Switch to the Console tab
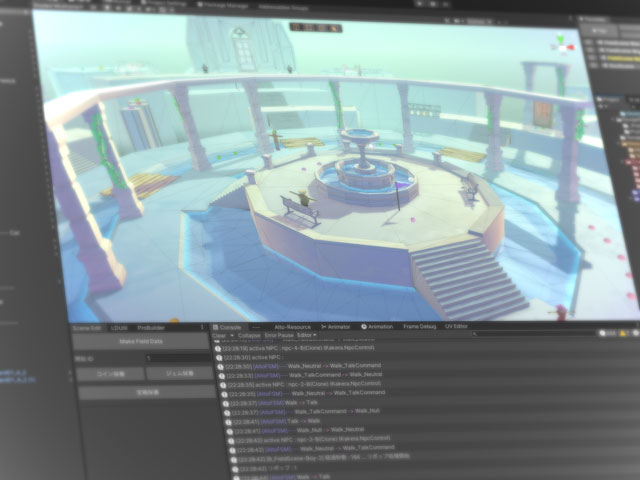640x480 pixels. pyautogui.click(x=230, y=327)
